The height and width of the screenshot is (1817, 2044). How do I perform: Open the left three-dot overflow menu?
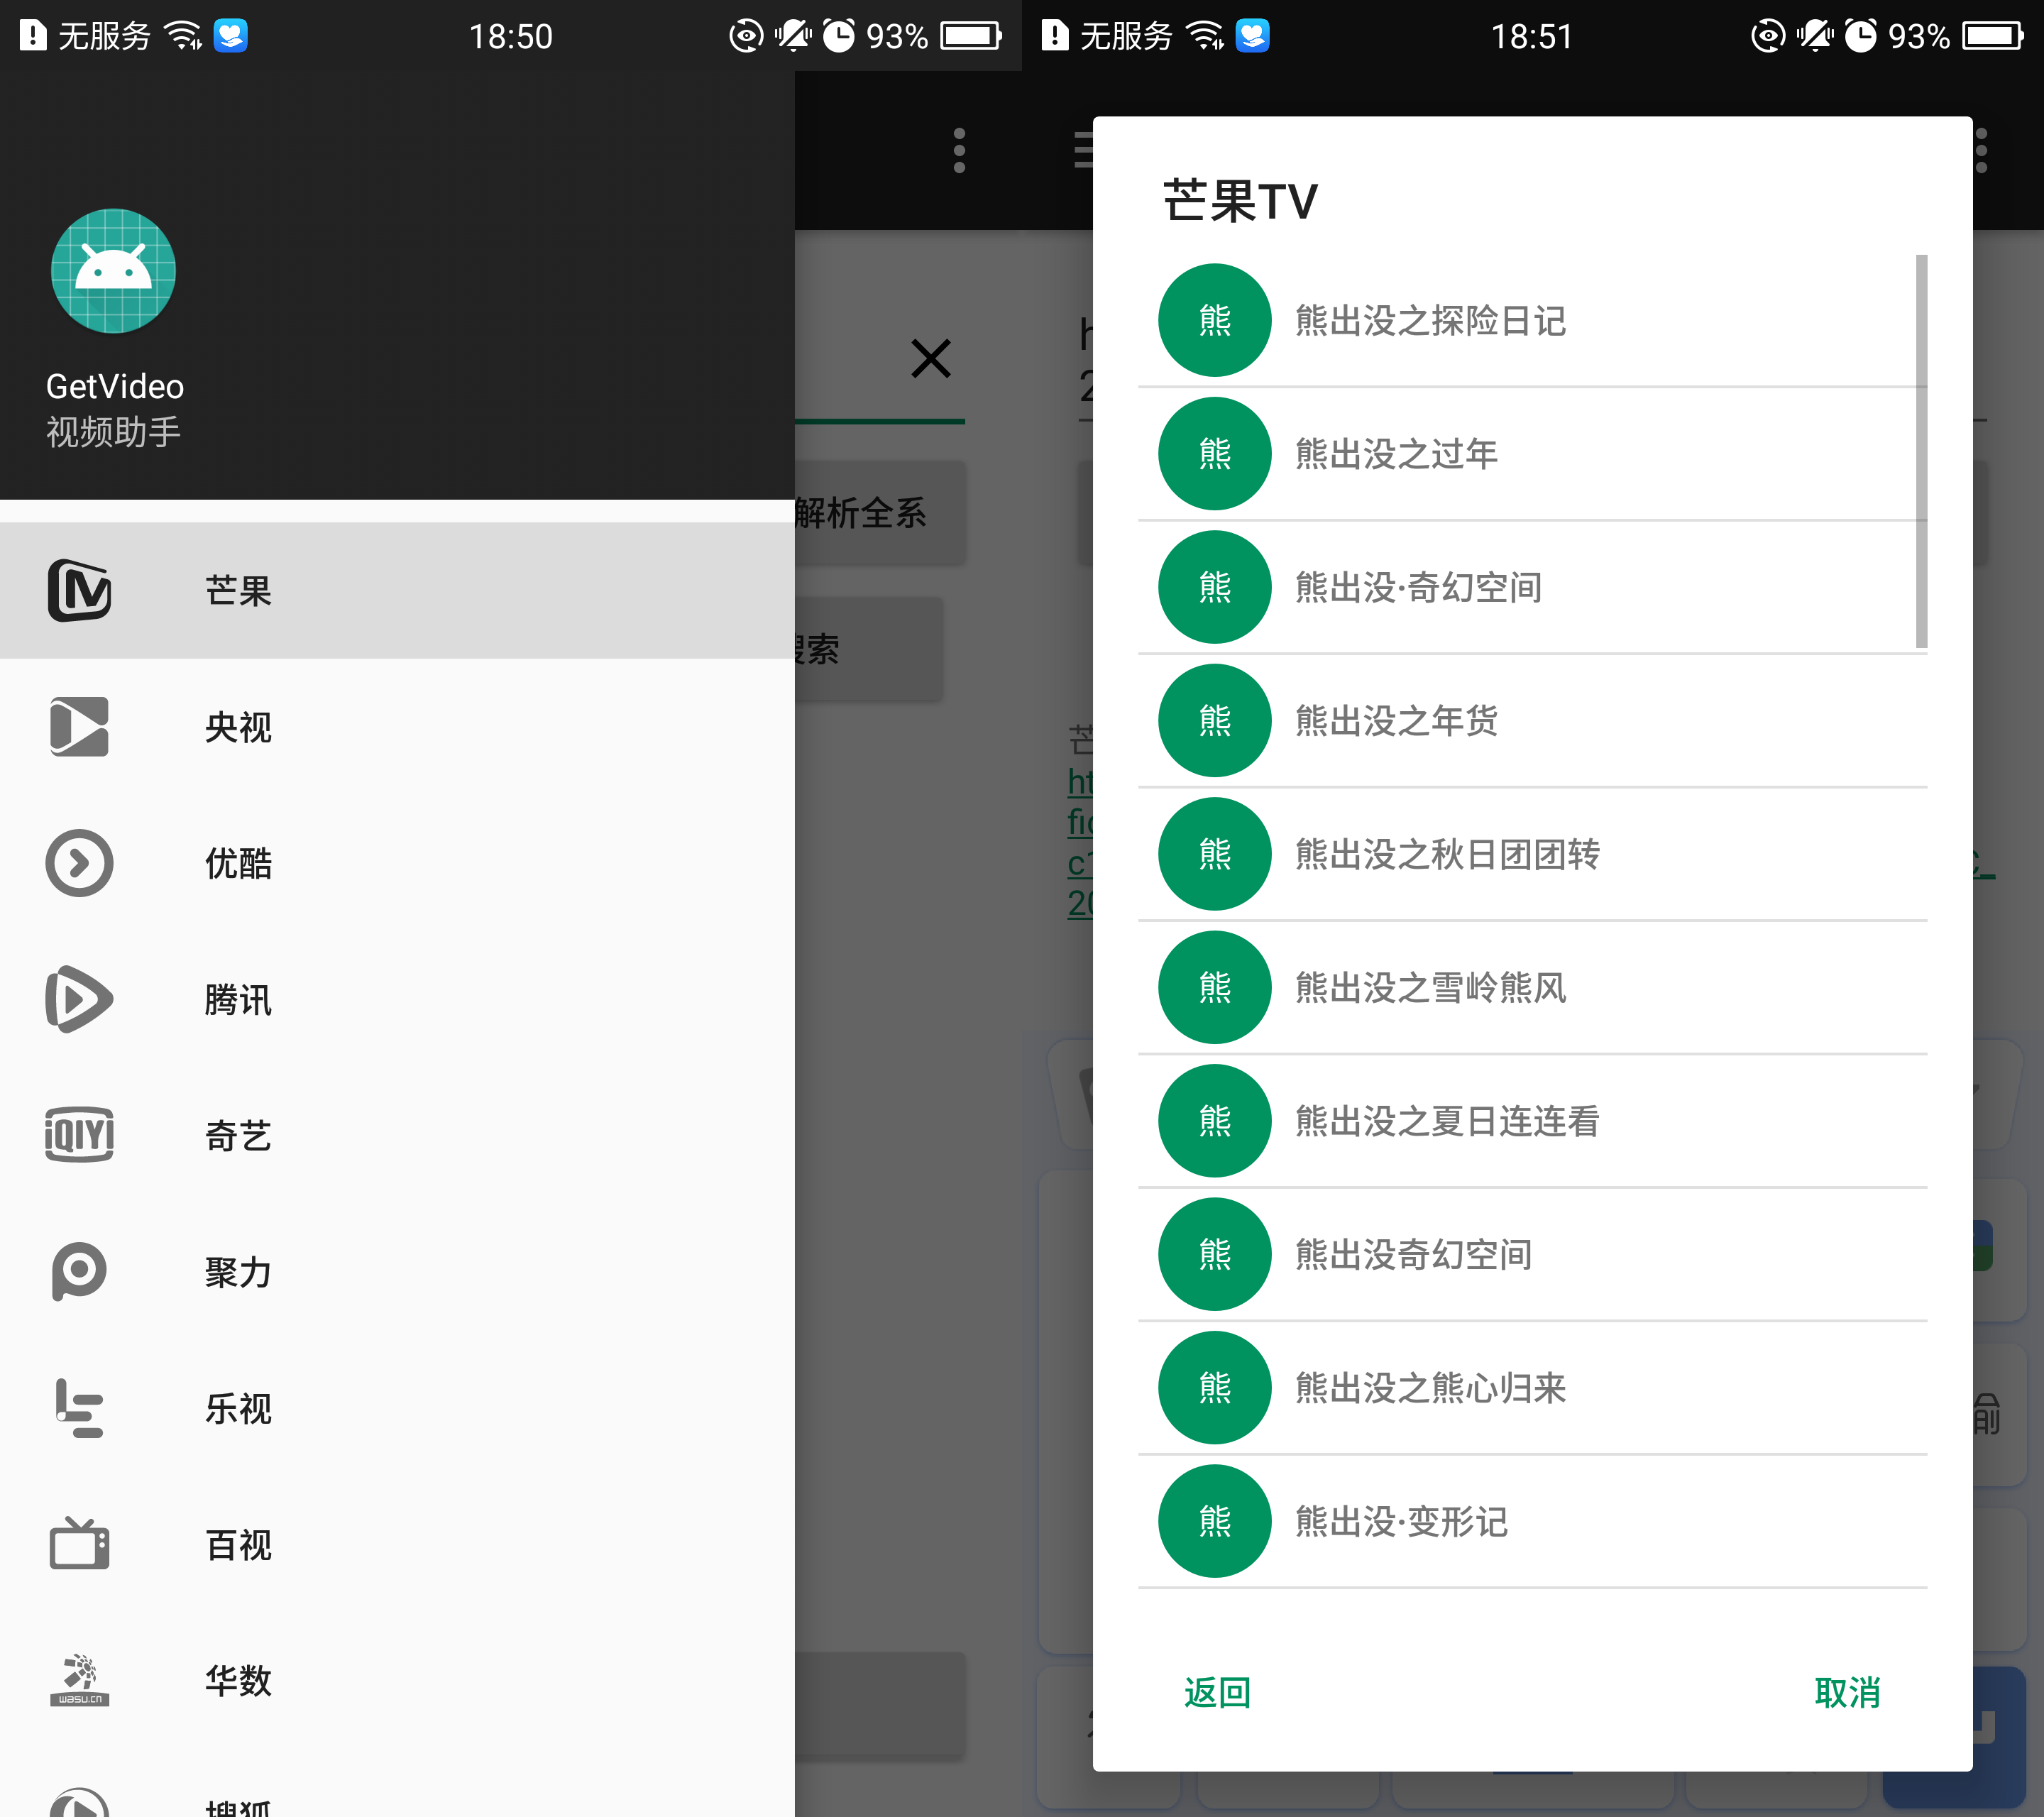pyautogui.click(x=959, y=151)
